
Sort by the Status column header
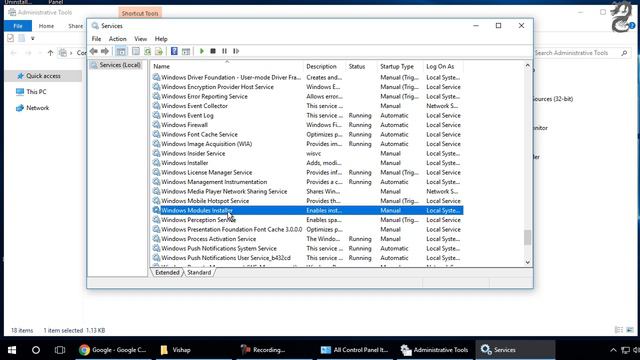(362, 66)
